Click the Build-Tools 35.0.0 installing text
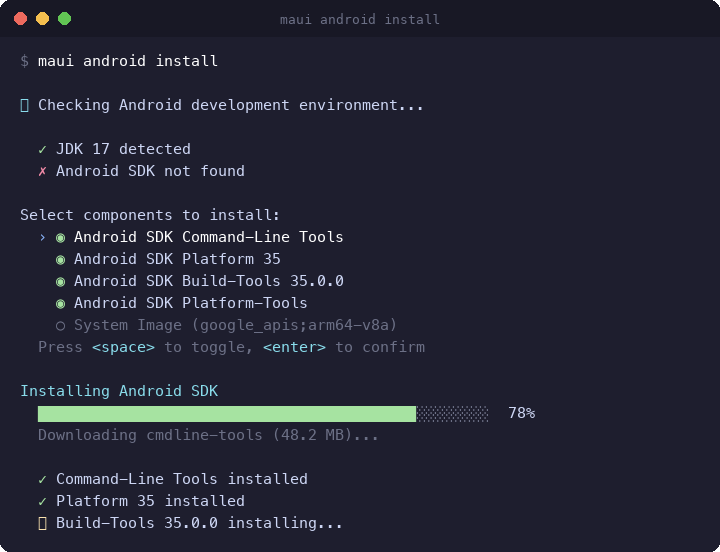The width and height of the screenshot is (720, 552). [x=199, y=524]
